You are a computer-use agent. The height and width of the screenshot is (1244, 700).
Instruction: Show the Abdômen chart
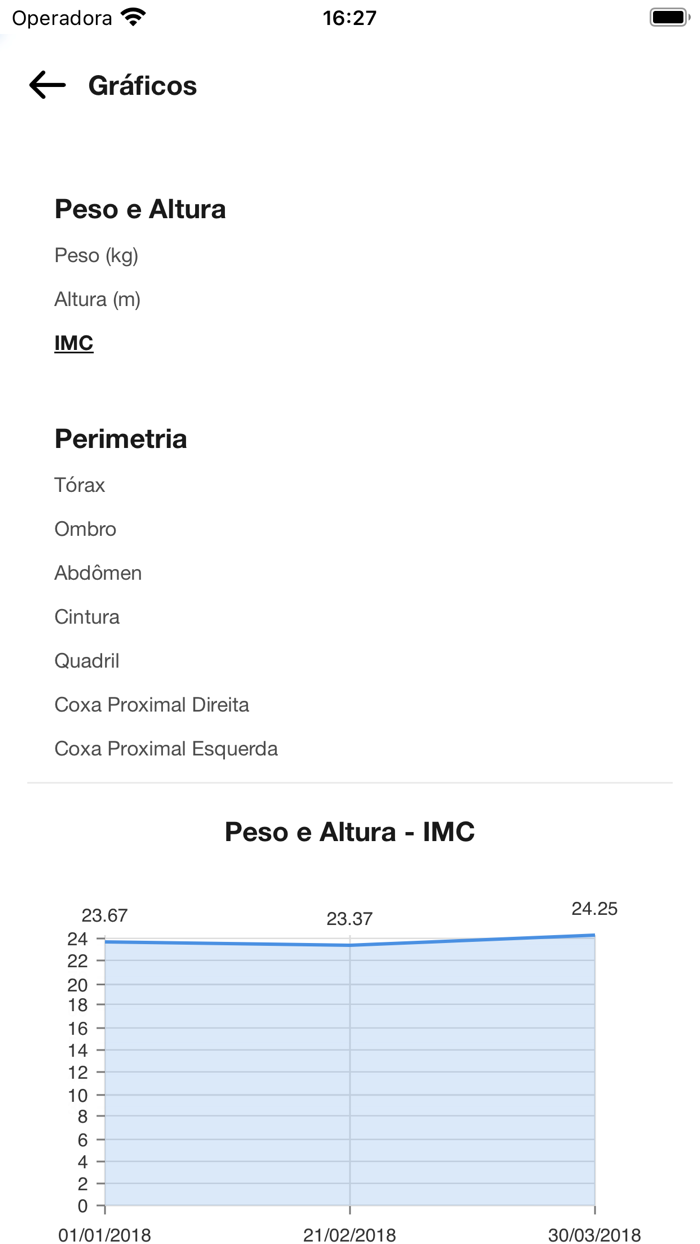click(98, 573)
